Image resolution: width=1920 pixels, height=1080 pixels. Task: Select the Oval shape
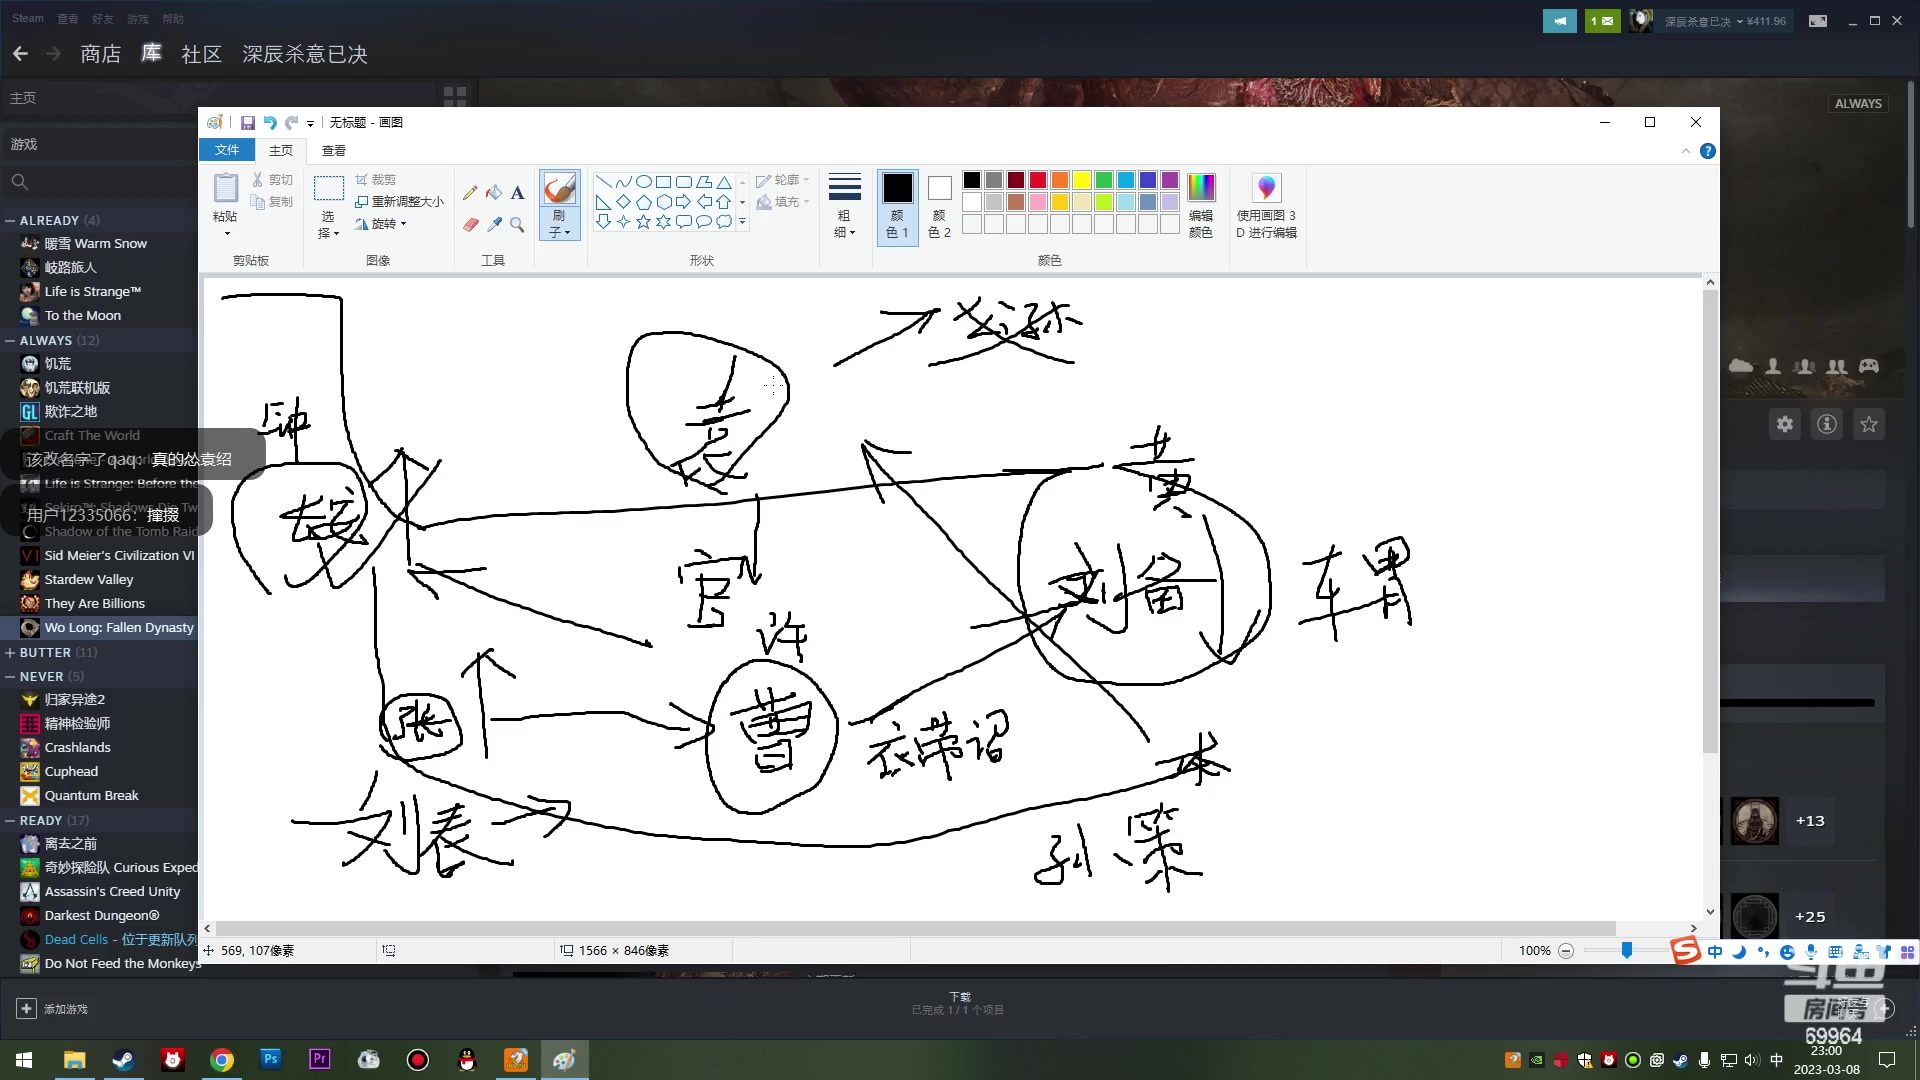(x=644, y=182)
